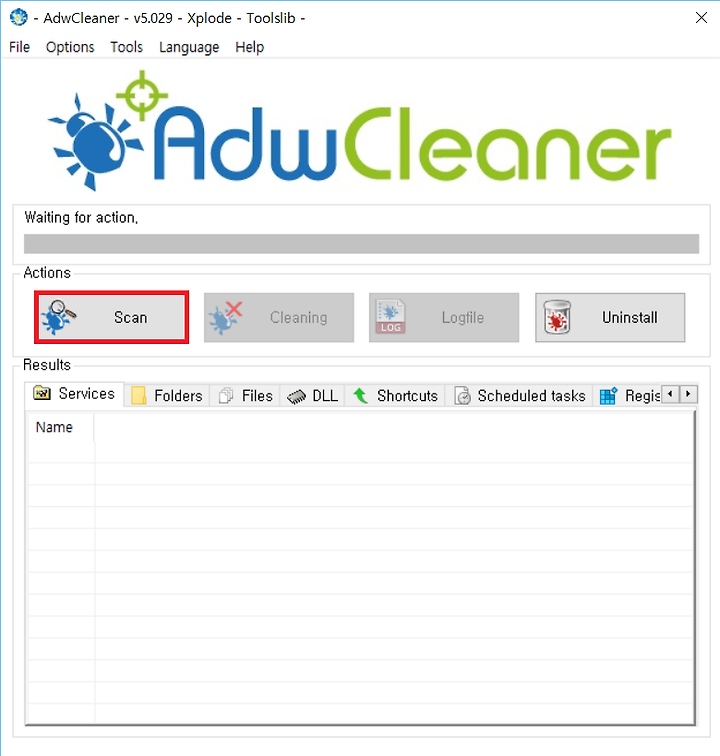Click the Uninstall trash can icon
This screenshot has height=756, width=720.
[x=557, y=317]
